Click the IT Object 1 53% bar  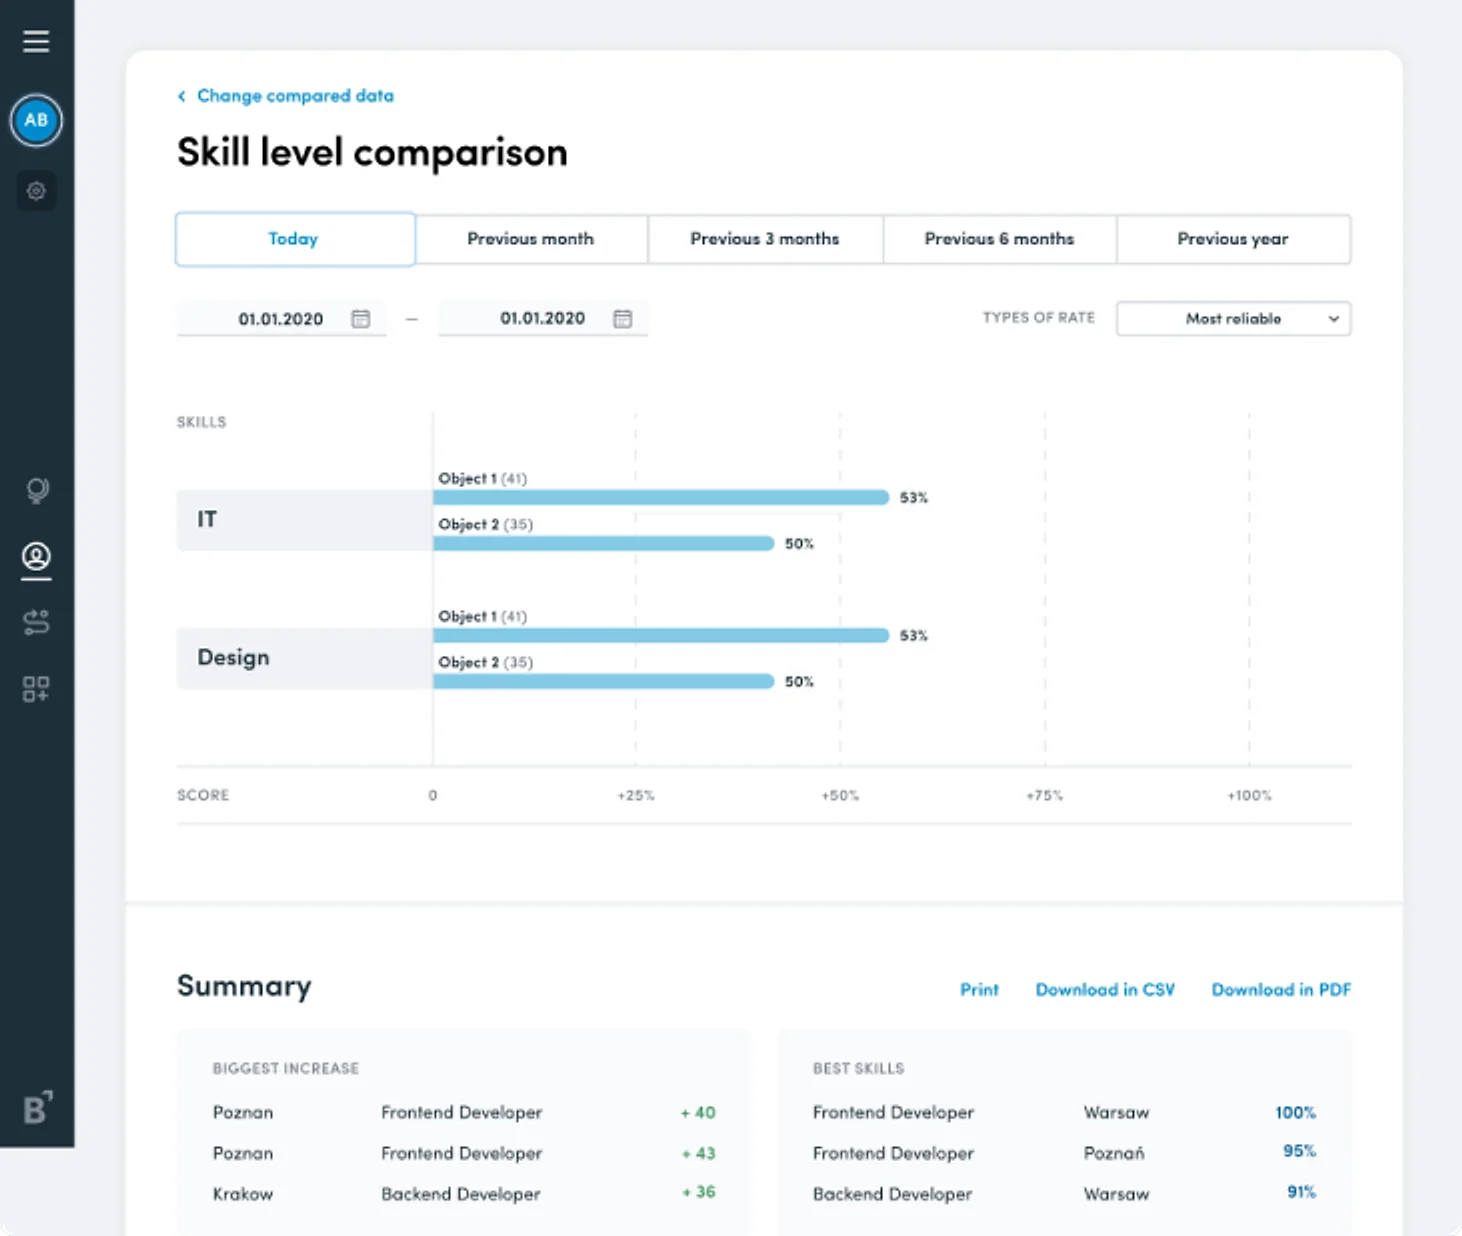click(x=661, y=497)
